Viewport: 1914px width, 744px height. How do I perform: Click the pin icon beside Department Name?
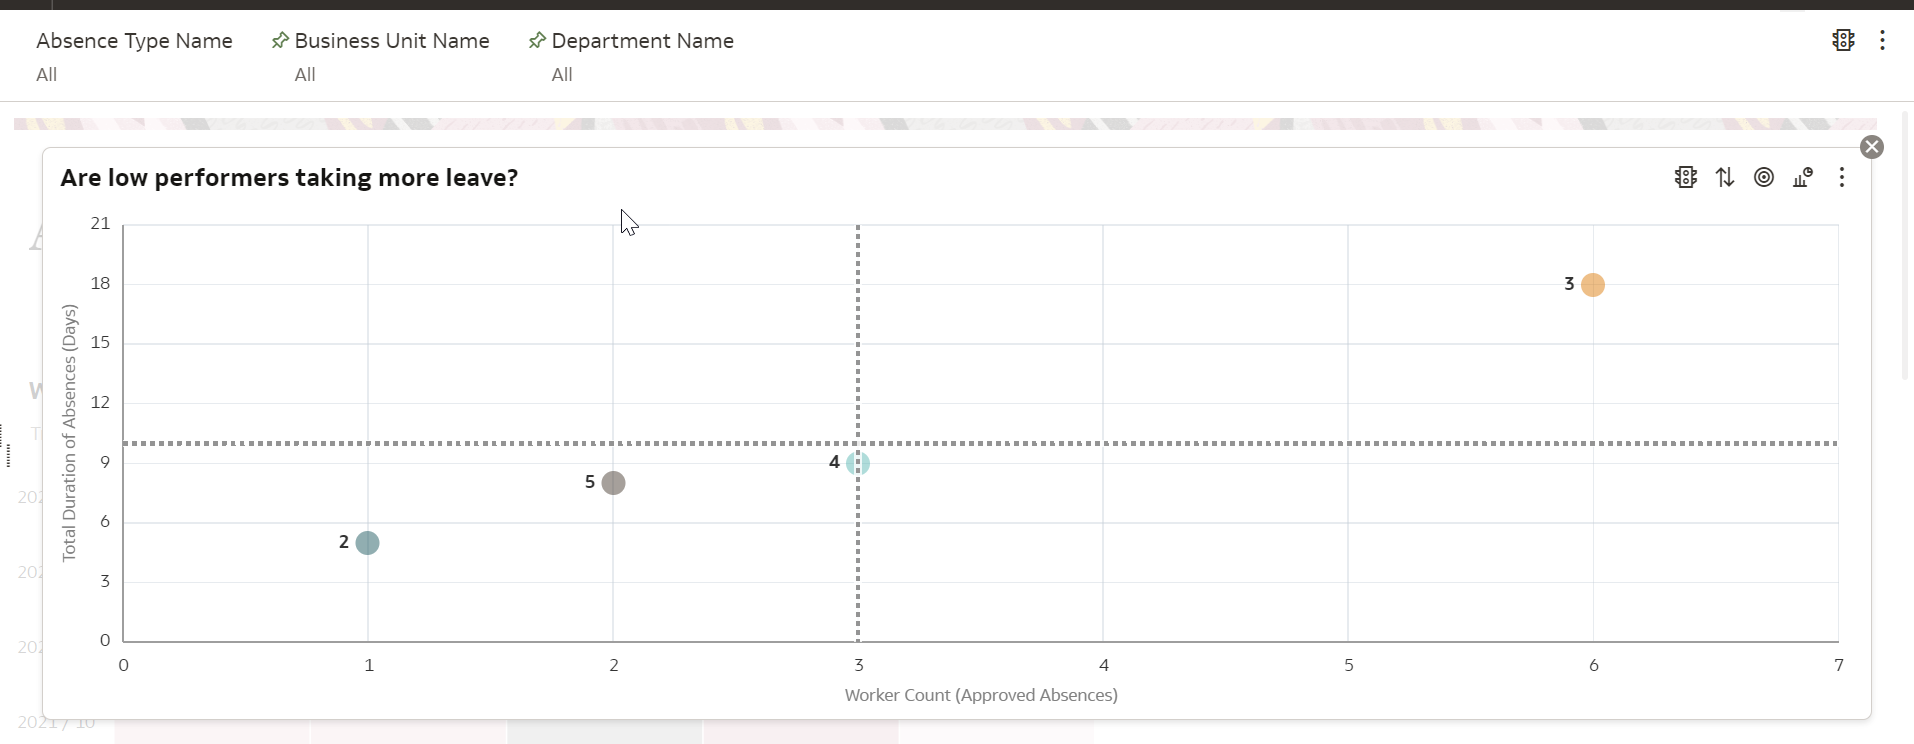coord(537,41)
